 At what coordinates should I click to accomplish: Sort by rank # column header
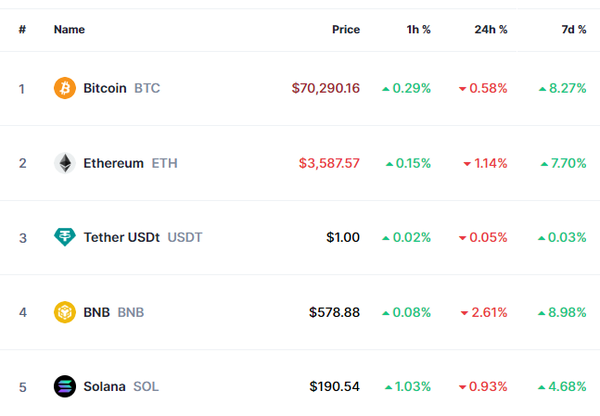(x=22, y=30)
